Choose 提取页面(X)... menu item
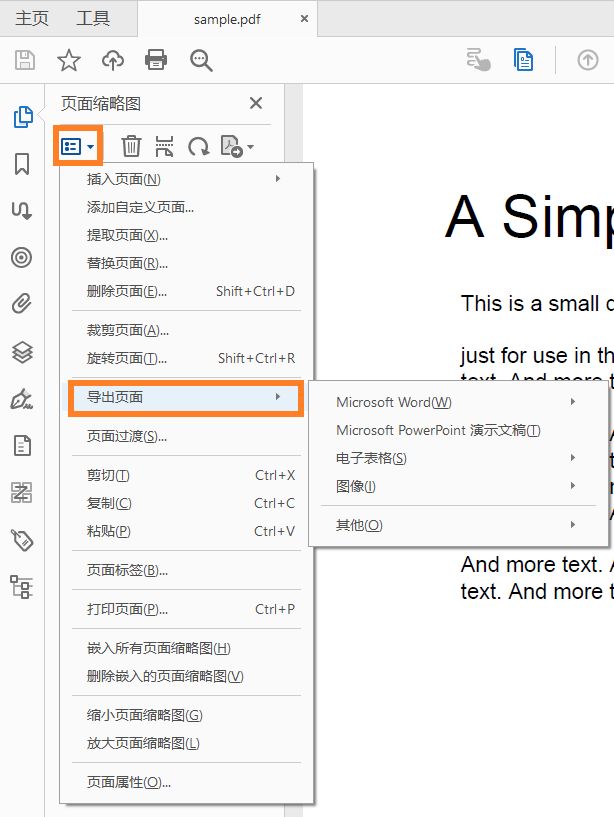Viewport: 614px width, 817px height. point(186,236)
